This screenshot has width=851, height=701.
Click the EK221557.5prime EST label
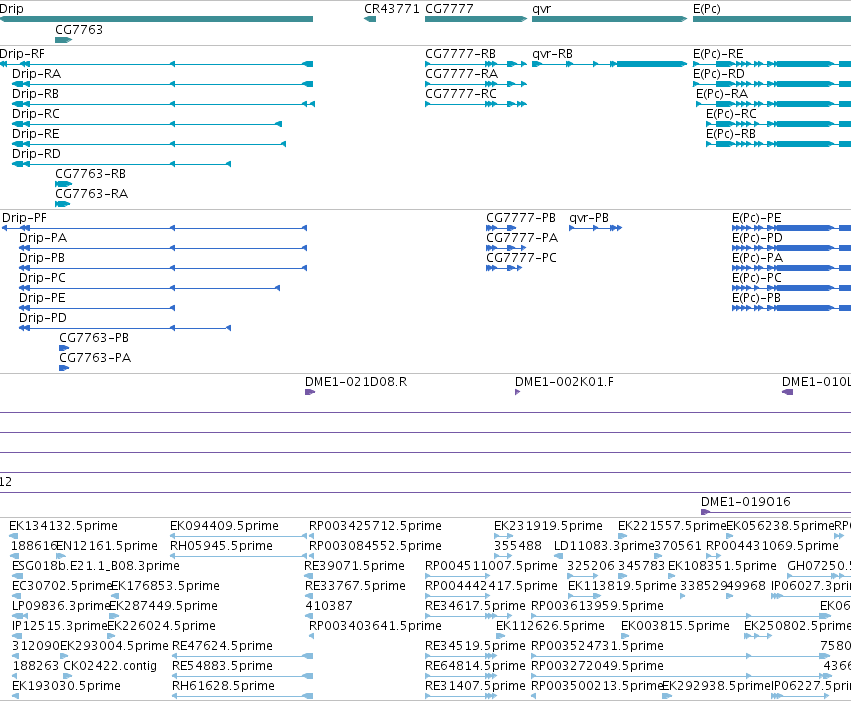(672, 526)
